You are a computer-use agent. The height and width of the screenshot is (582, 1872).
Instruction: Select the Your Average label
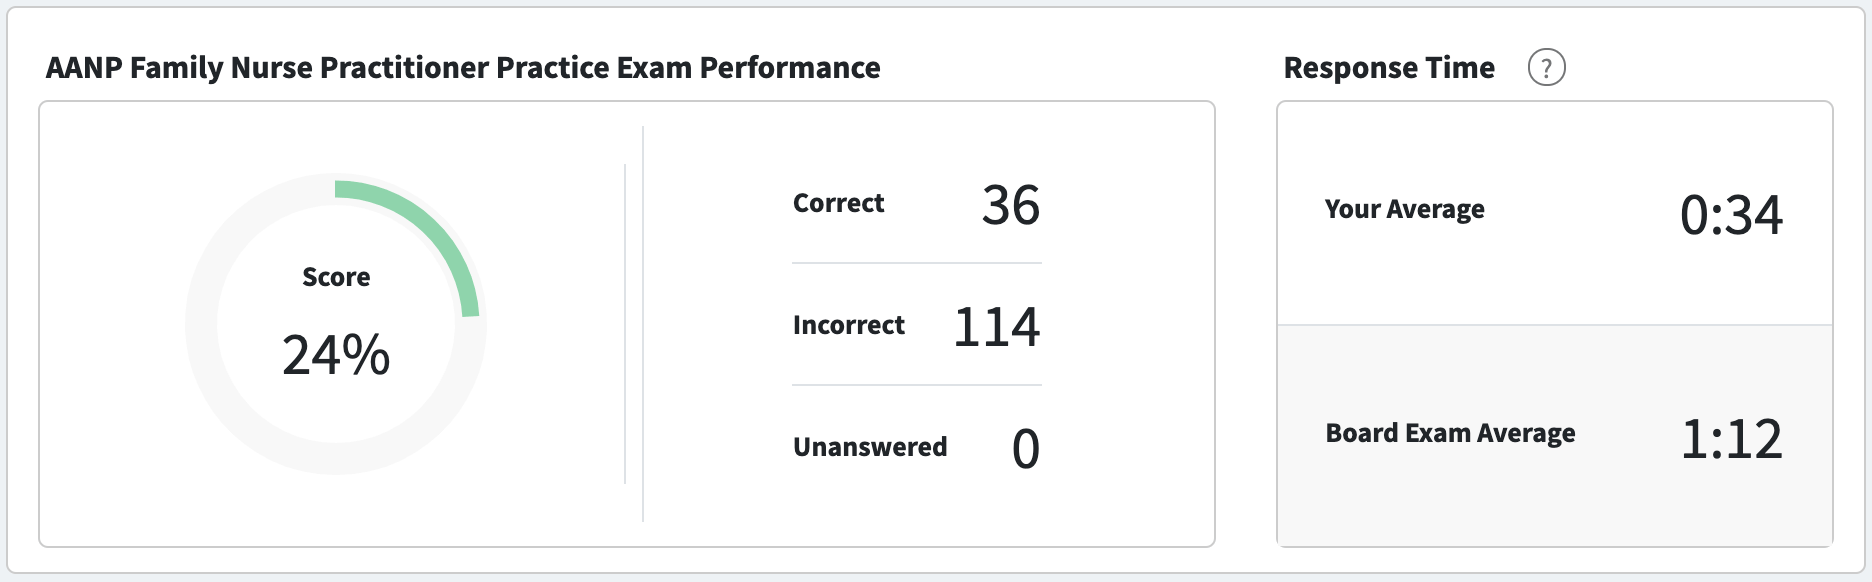pyautogui.click(x=1404, y=209)
